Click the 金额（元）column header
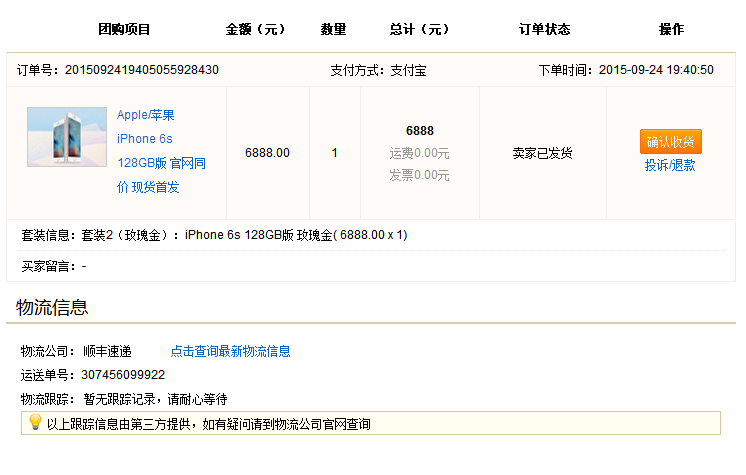Viewport: 746px width, 475px height. tap(255, 30)
